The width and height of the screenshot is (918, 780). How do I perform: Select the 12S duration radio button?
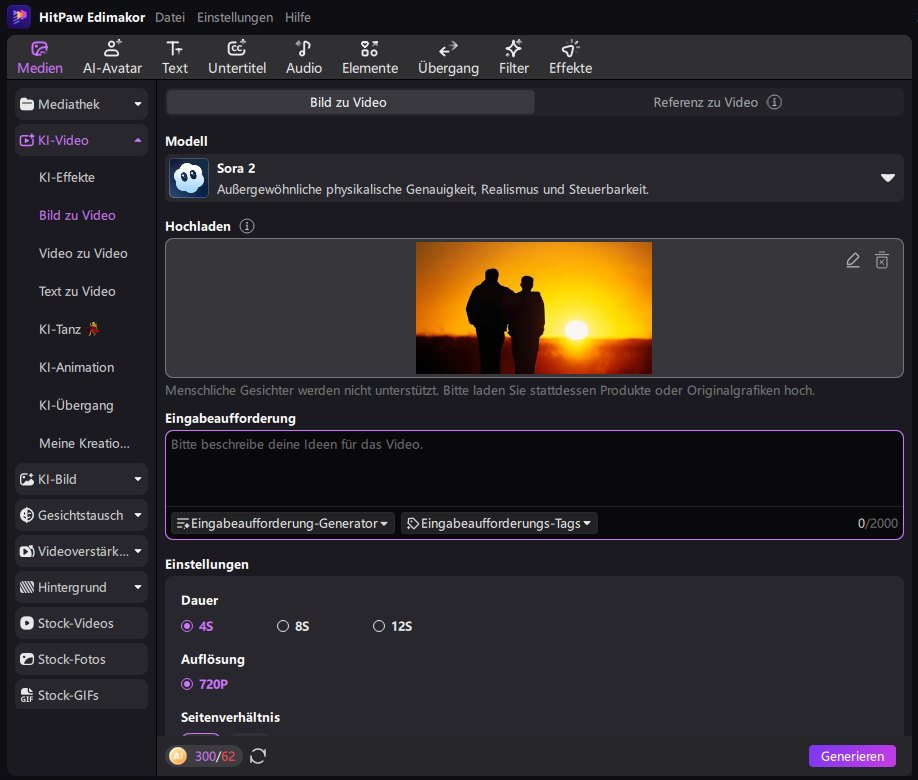[x=379, y=626]
